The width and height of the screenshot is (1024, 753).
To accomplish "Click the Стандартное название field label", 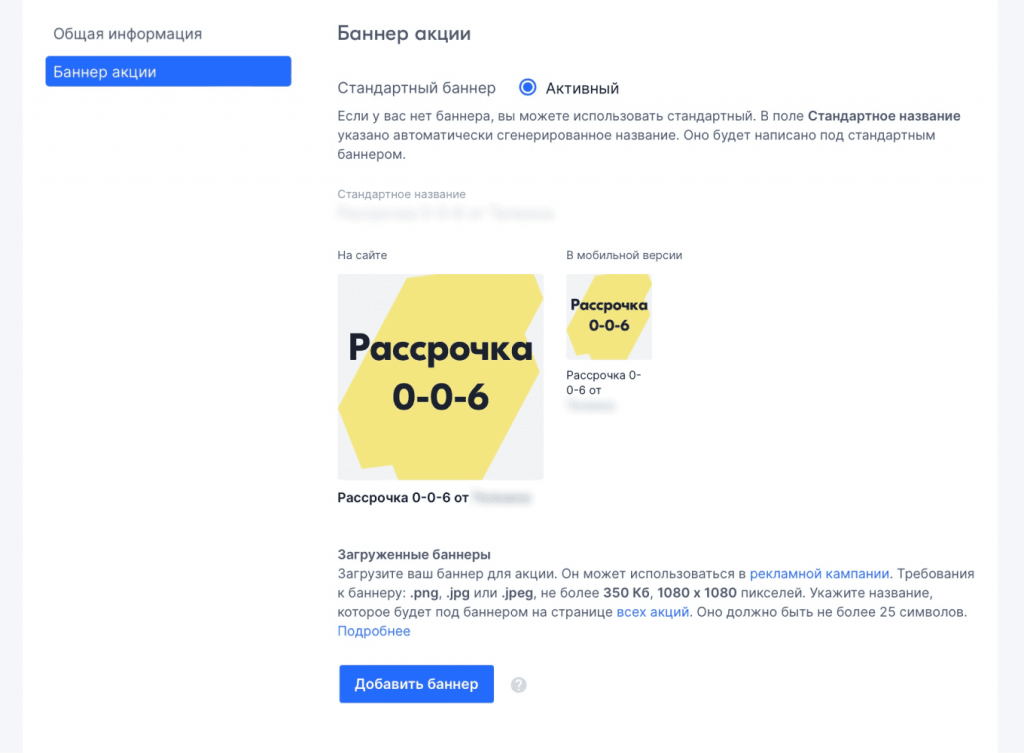I will click(402, 194).
